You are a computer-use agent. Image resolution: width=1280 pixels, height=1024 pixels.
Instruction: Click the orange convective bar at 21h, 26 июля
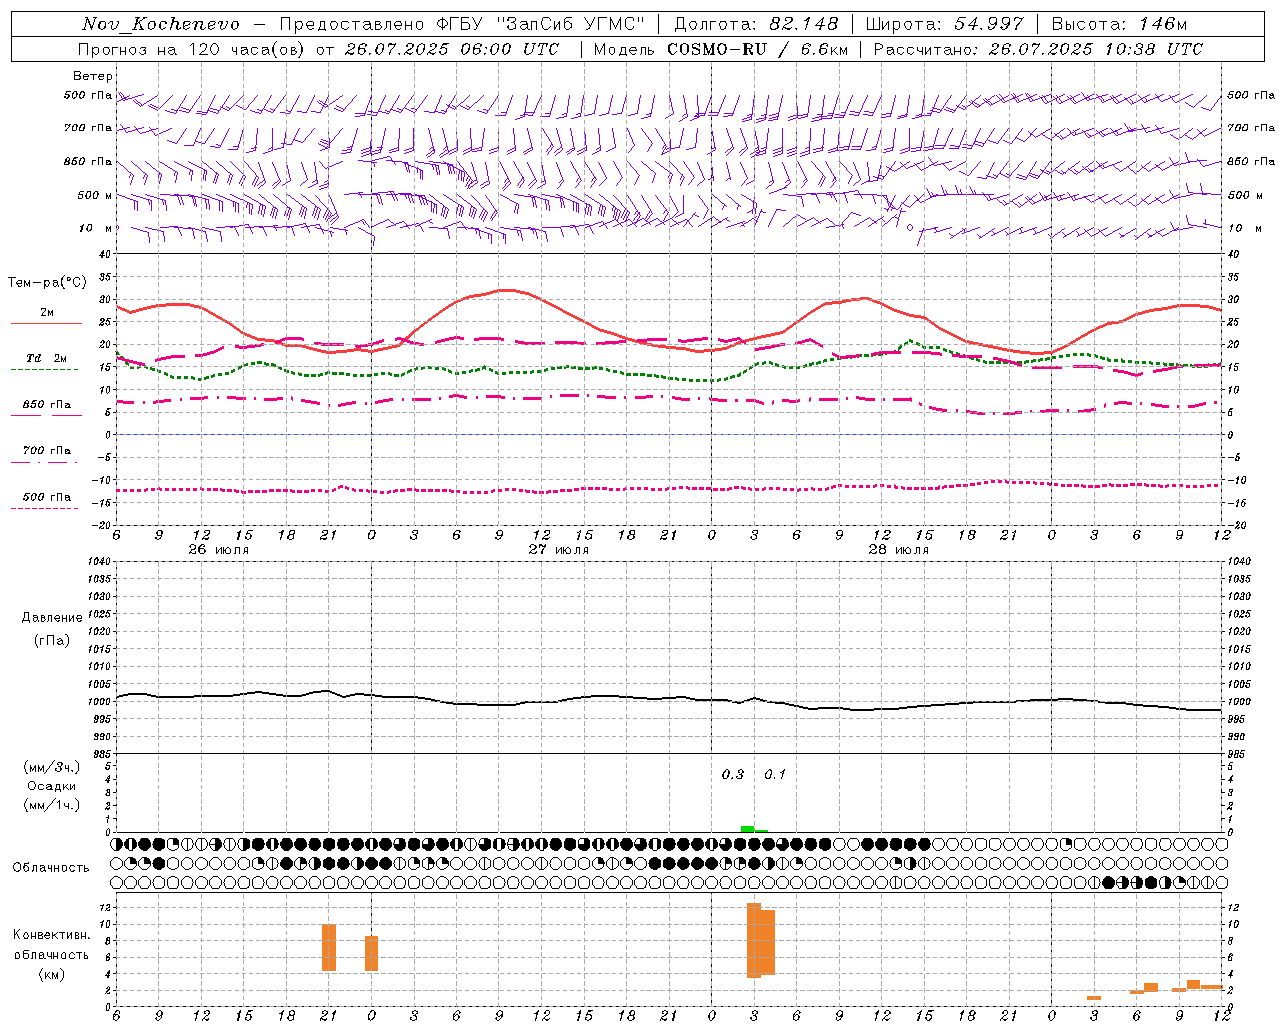click(x=328, y=947)
